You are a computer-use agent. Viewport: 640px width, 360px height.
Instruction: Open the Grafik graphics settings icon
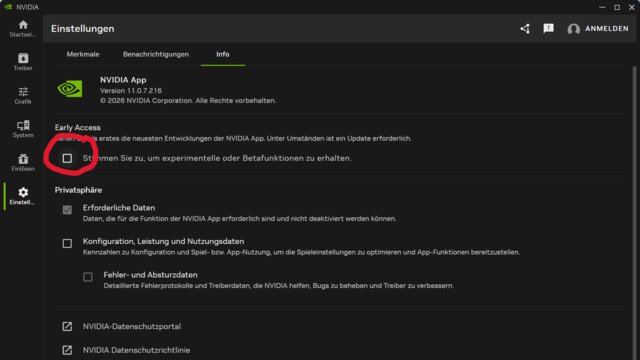click(x=23, y=91)
